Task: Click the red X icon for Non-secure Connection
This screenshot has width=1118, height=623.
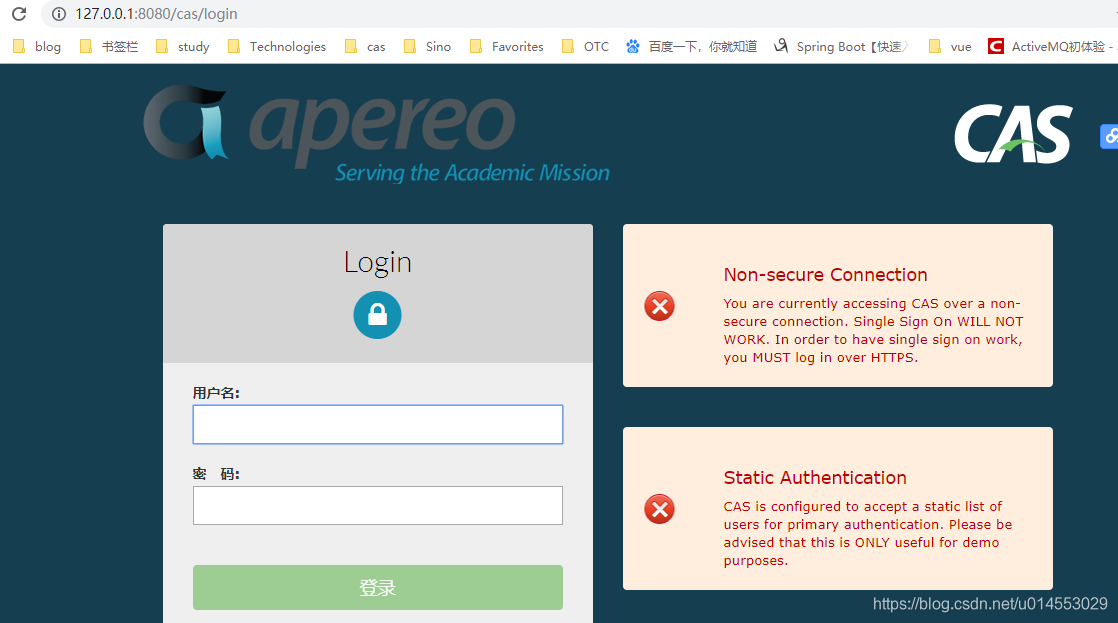Action: pos(660,307)
